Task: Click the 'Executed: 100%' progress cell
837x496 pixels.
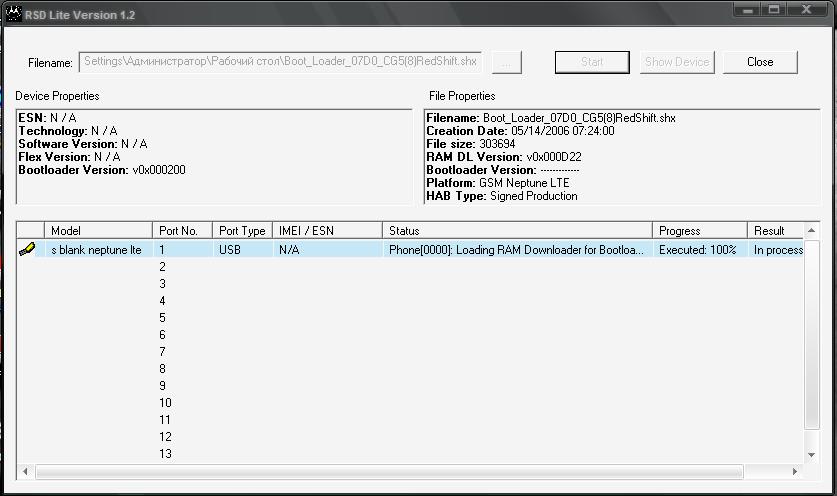Action: 698,249
